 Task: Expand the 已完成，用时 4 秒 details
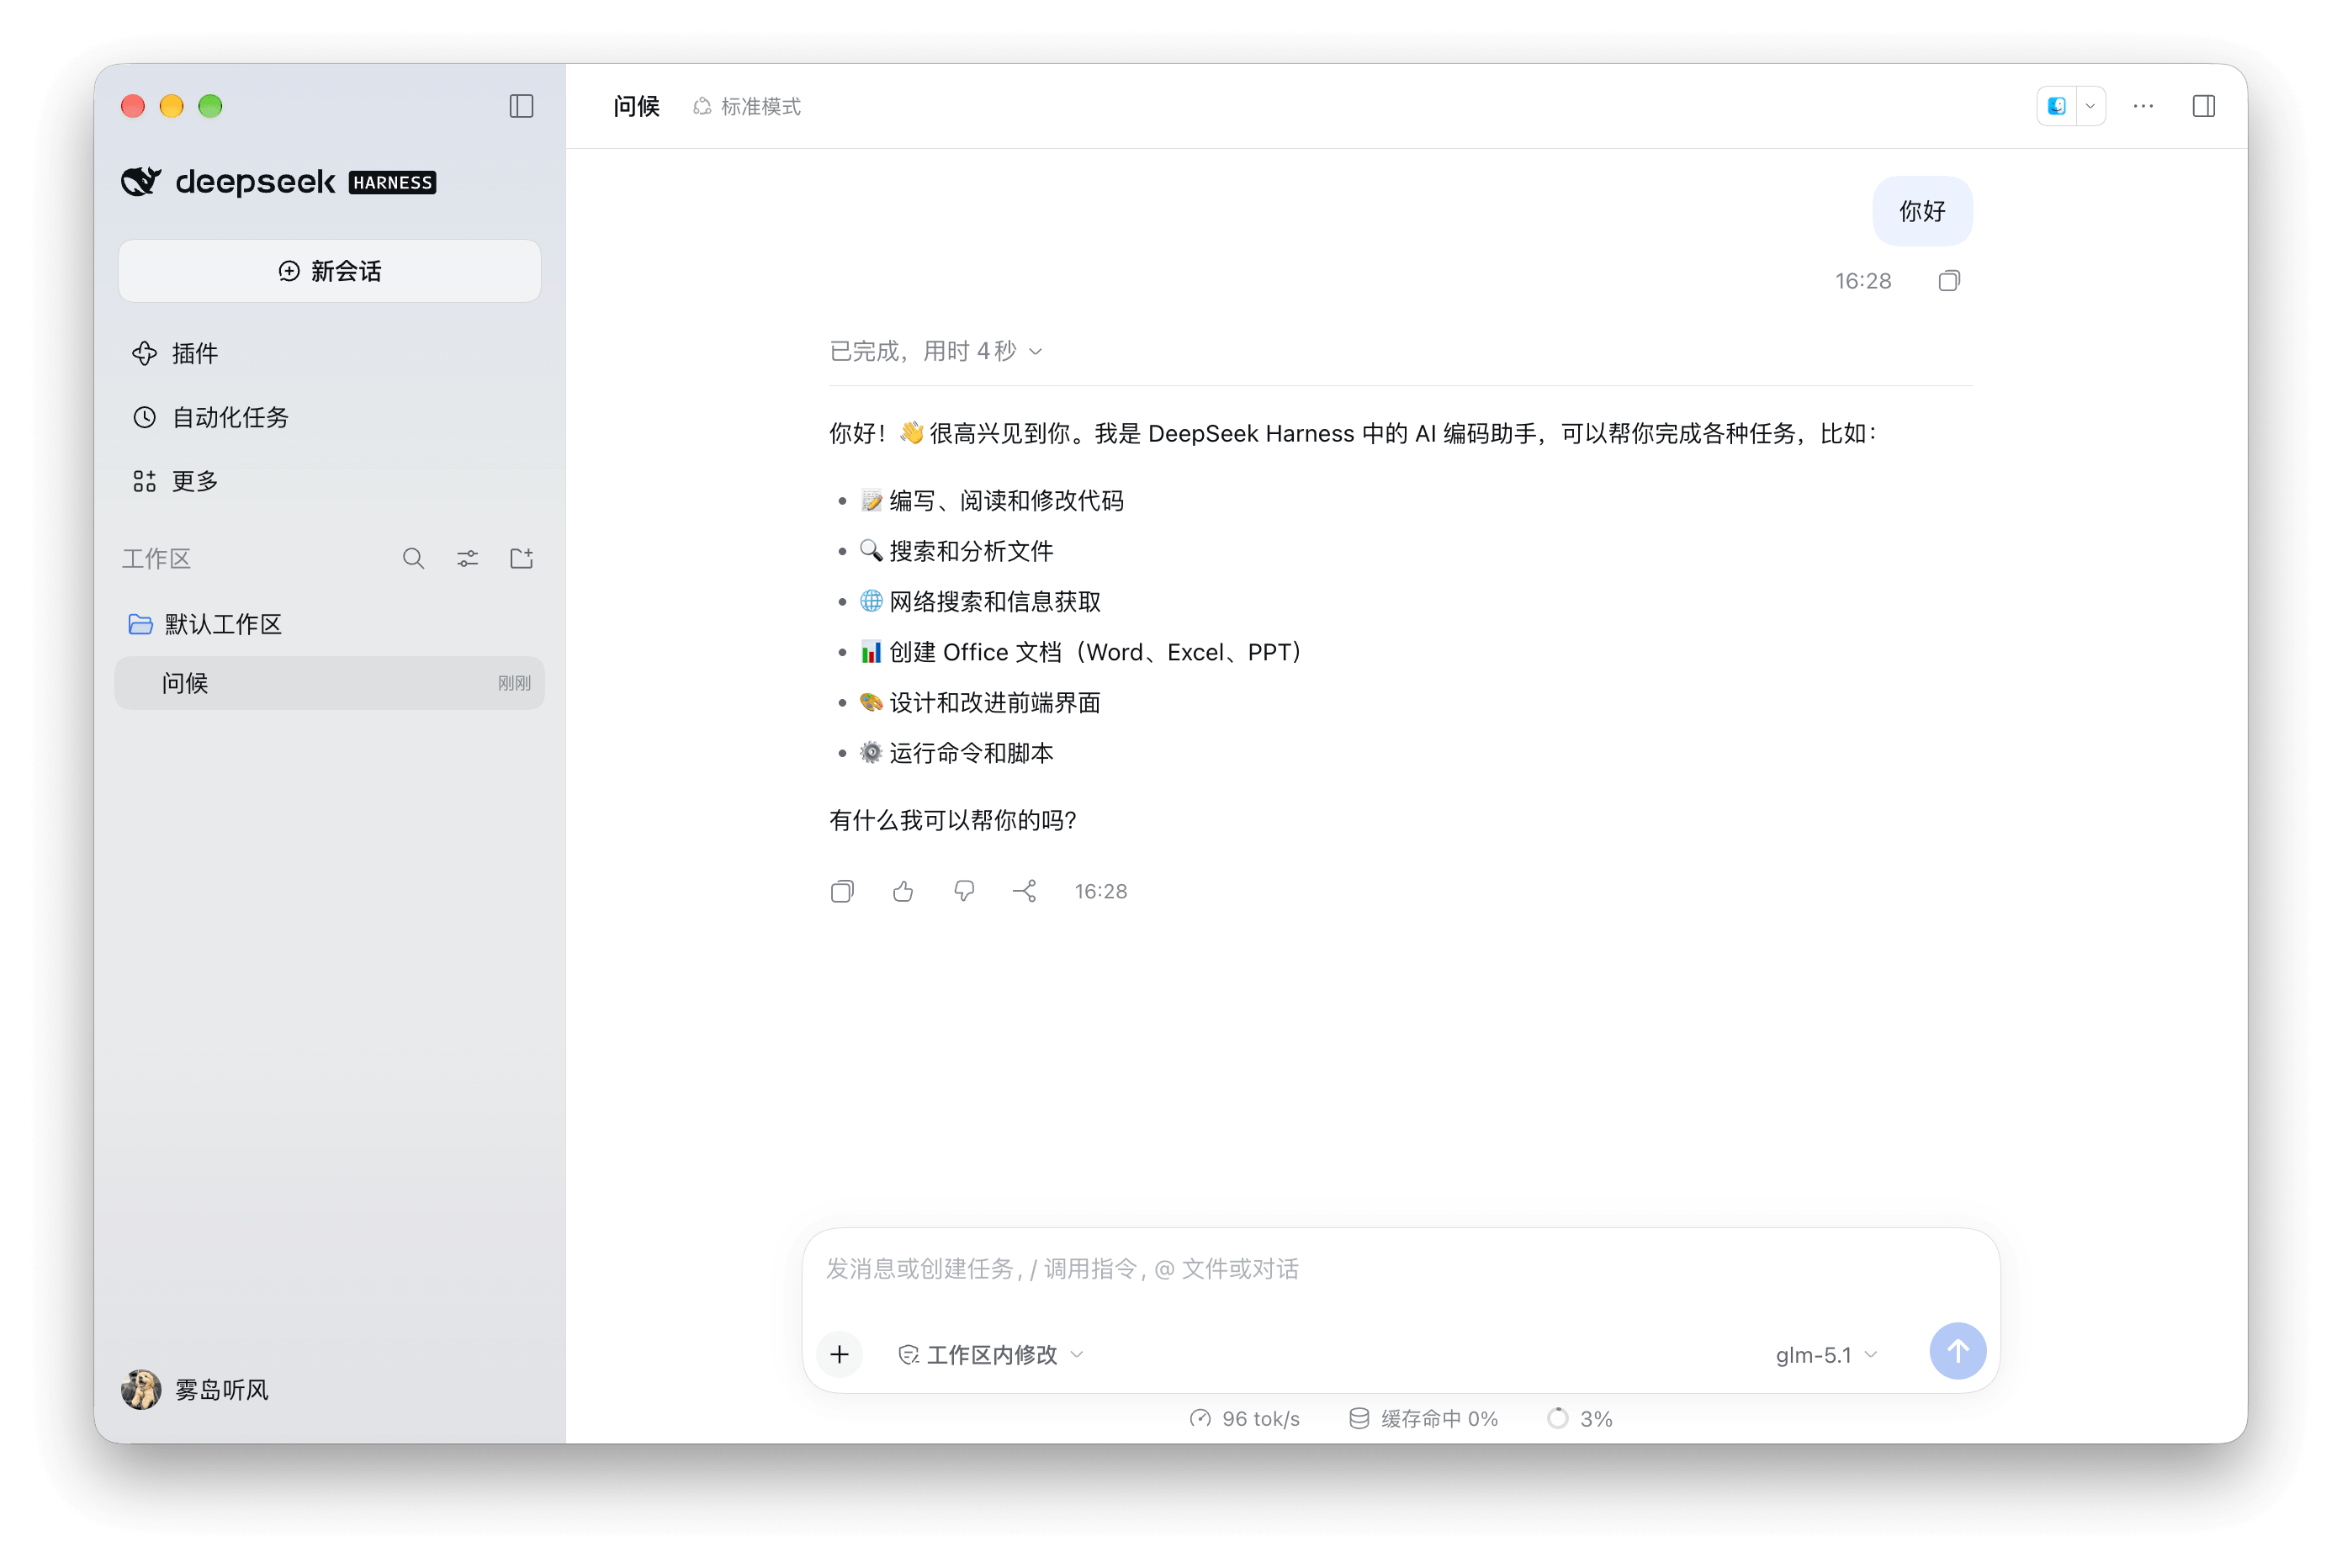[x=936, y=351]
